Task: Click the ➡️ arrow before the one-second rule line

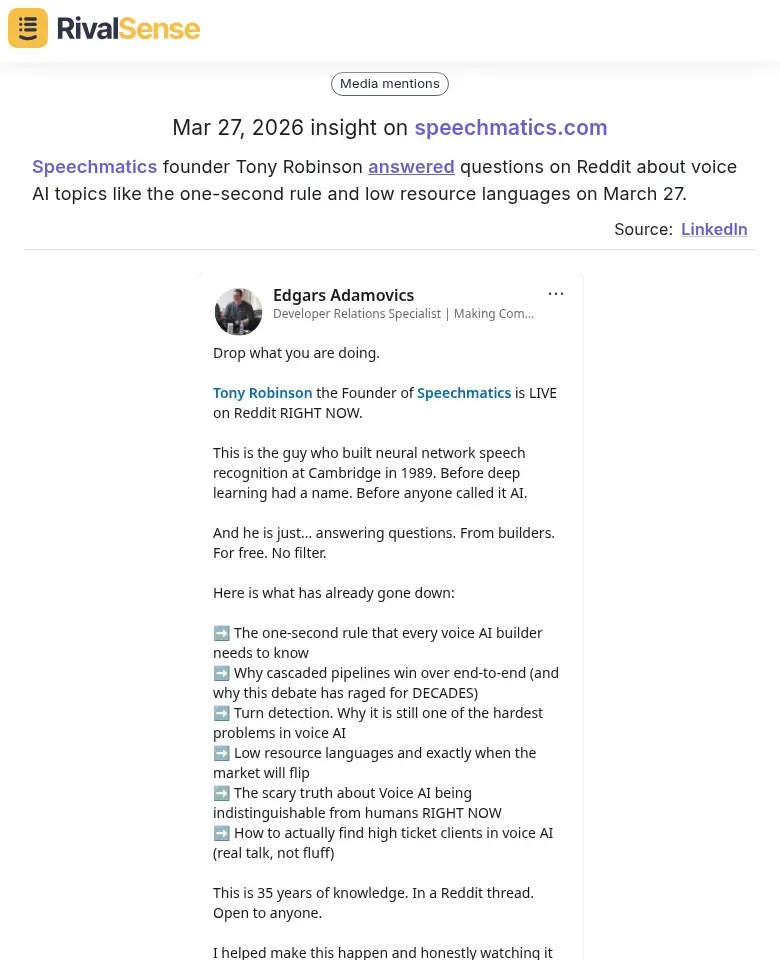Action: (x=221, y=632)
